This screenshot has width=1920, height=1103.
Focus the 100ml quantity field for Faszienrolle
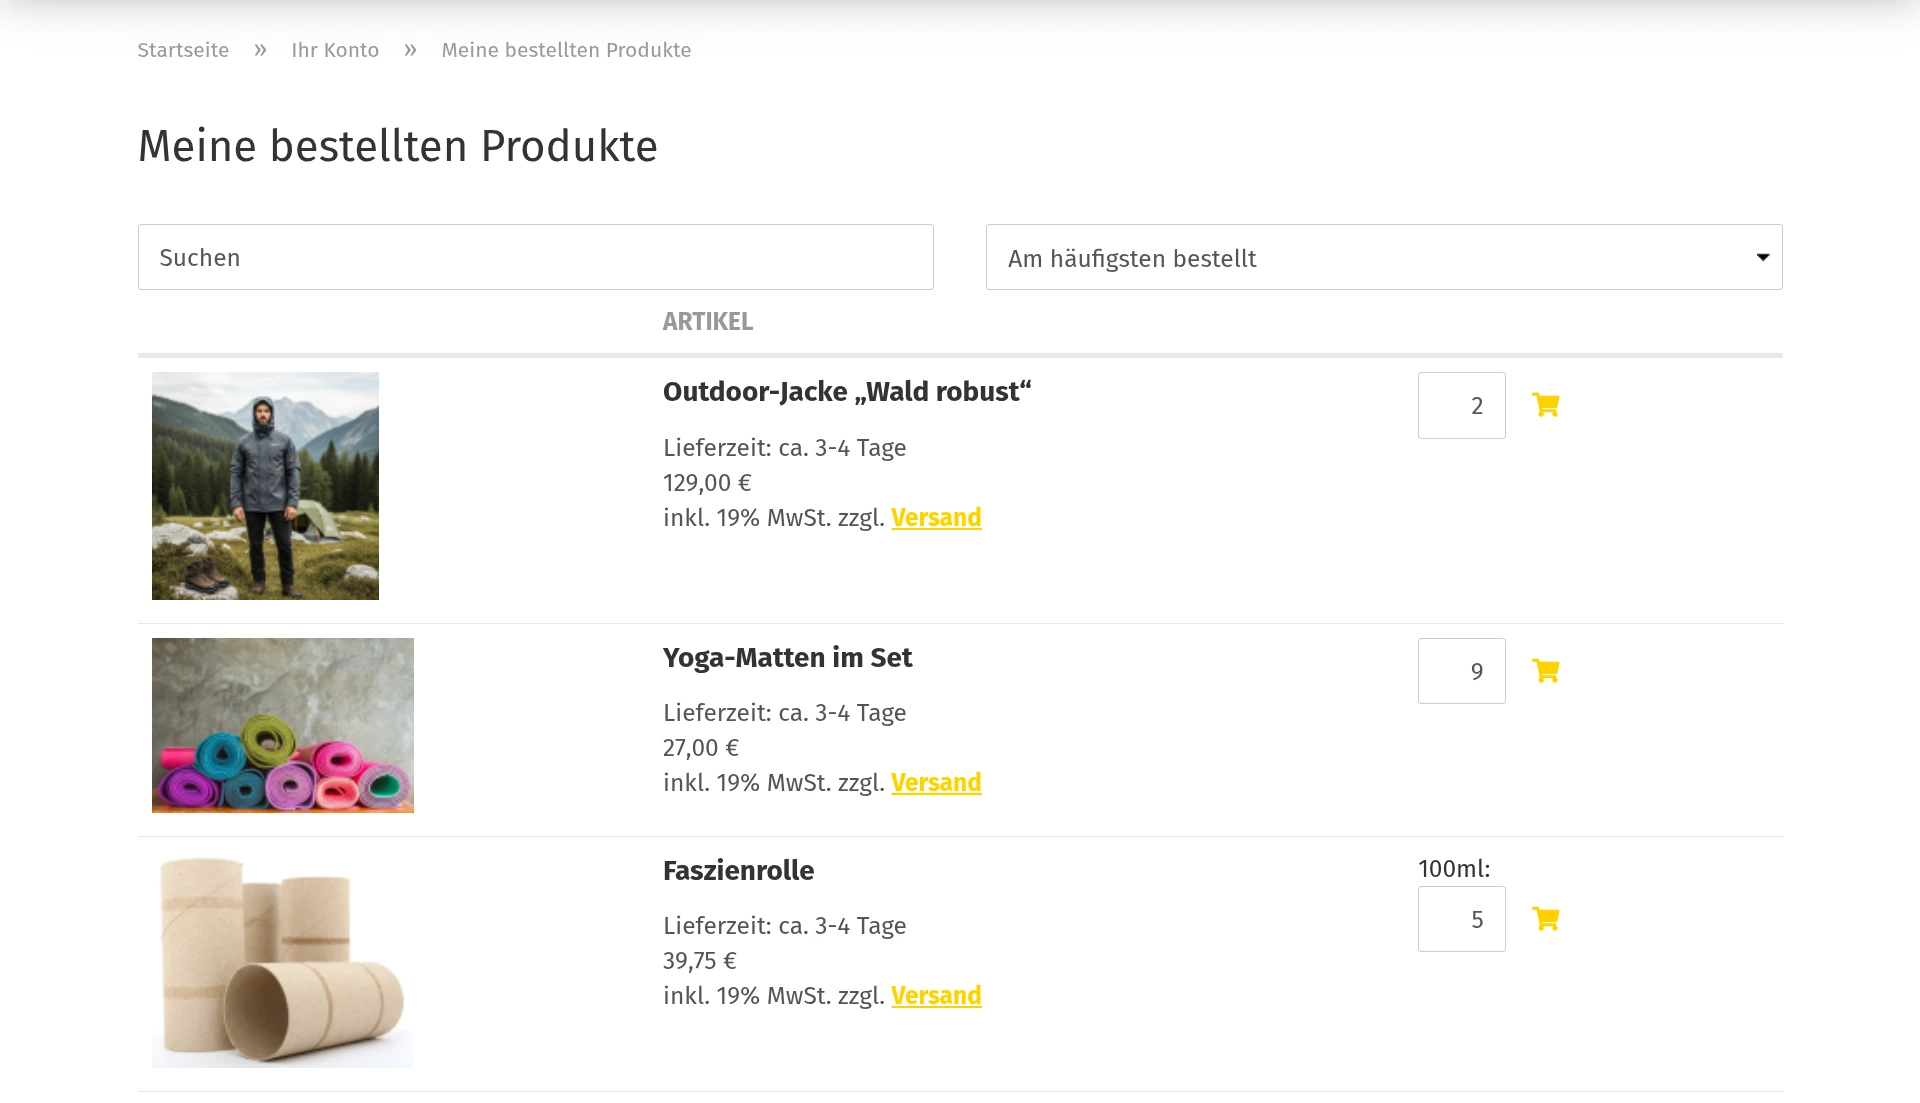point(1461,919)
